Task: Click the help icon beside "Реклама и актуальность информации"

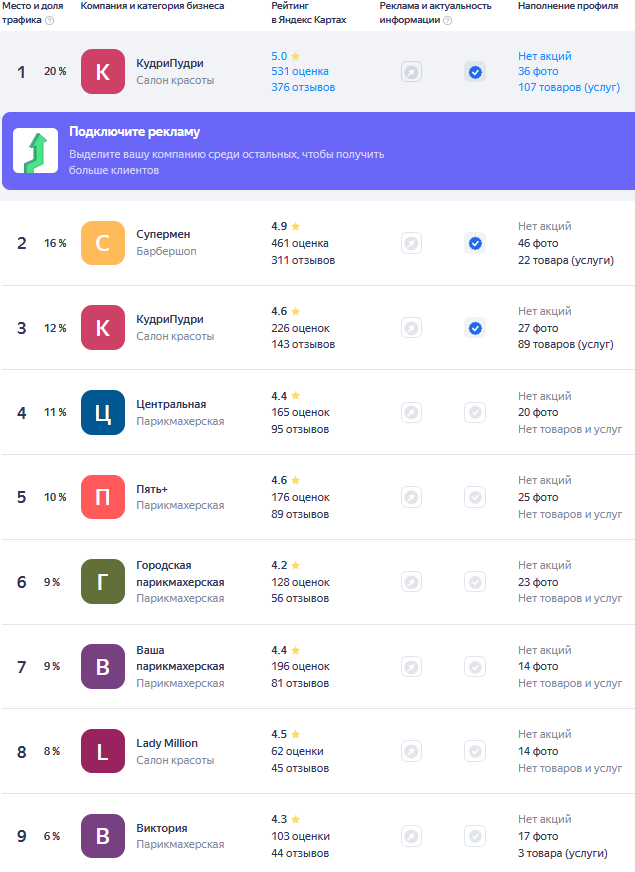Action: tap(446, 20)
